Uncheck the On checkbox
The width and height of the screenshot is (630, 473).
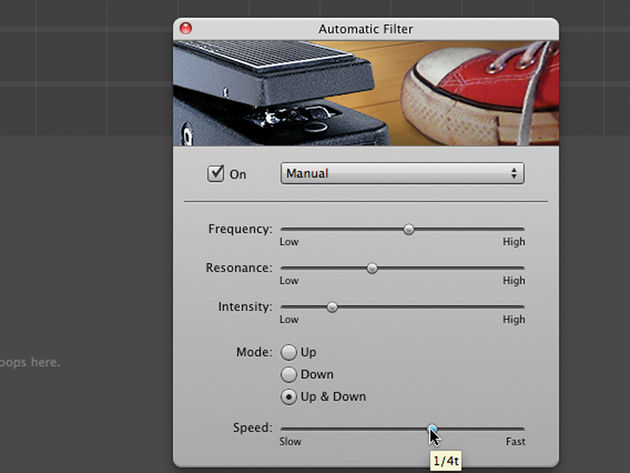[x=216, y=174]
